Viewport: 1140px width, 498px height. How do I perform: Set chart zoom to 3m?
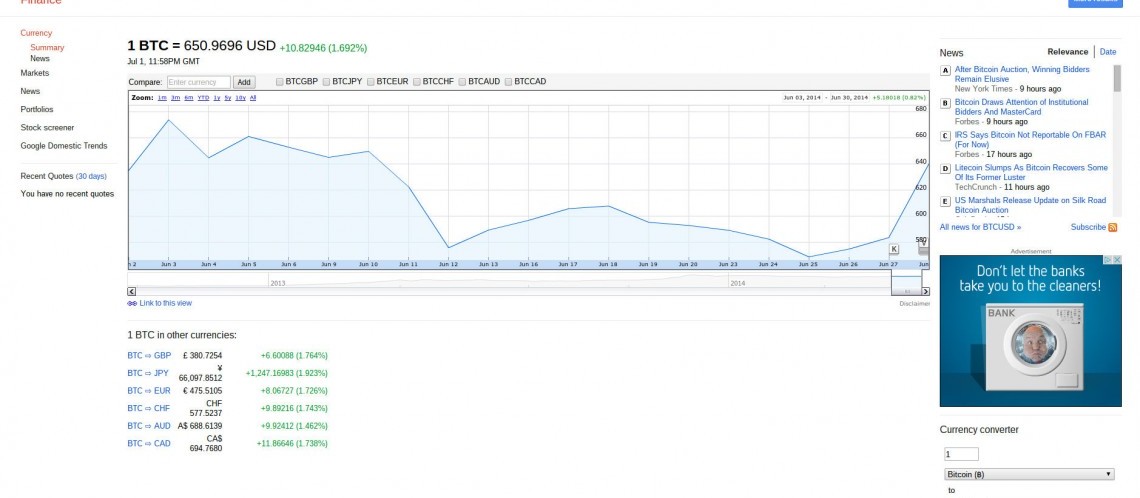pyautogui.click(x=175, y=97)
